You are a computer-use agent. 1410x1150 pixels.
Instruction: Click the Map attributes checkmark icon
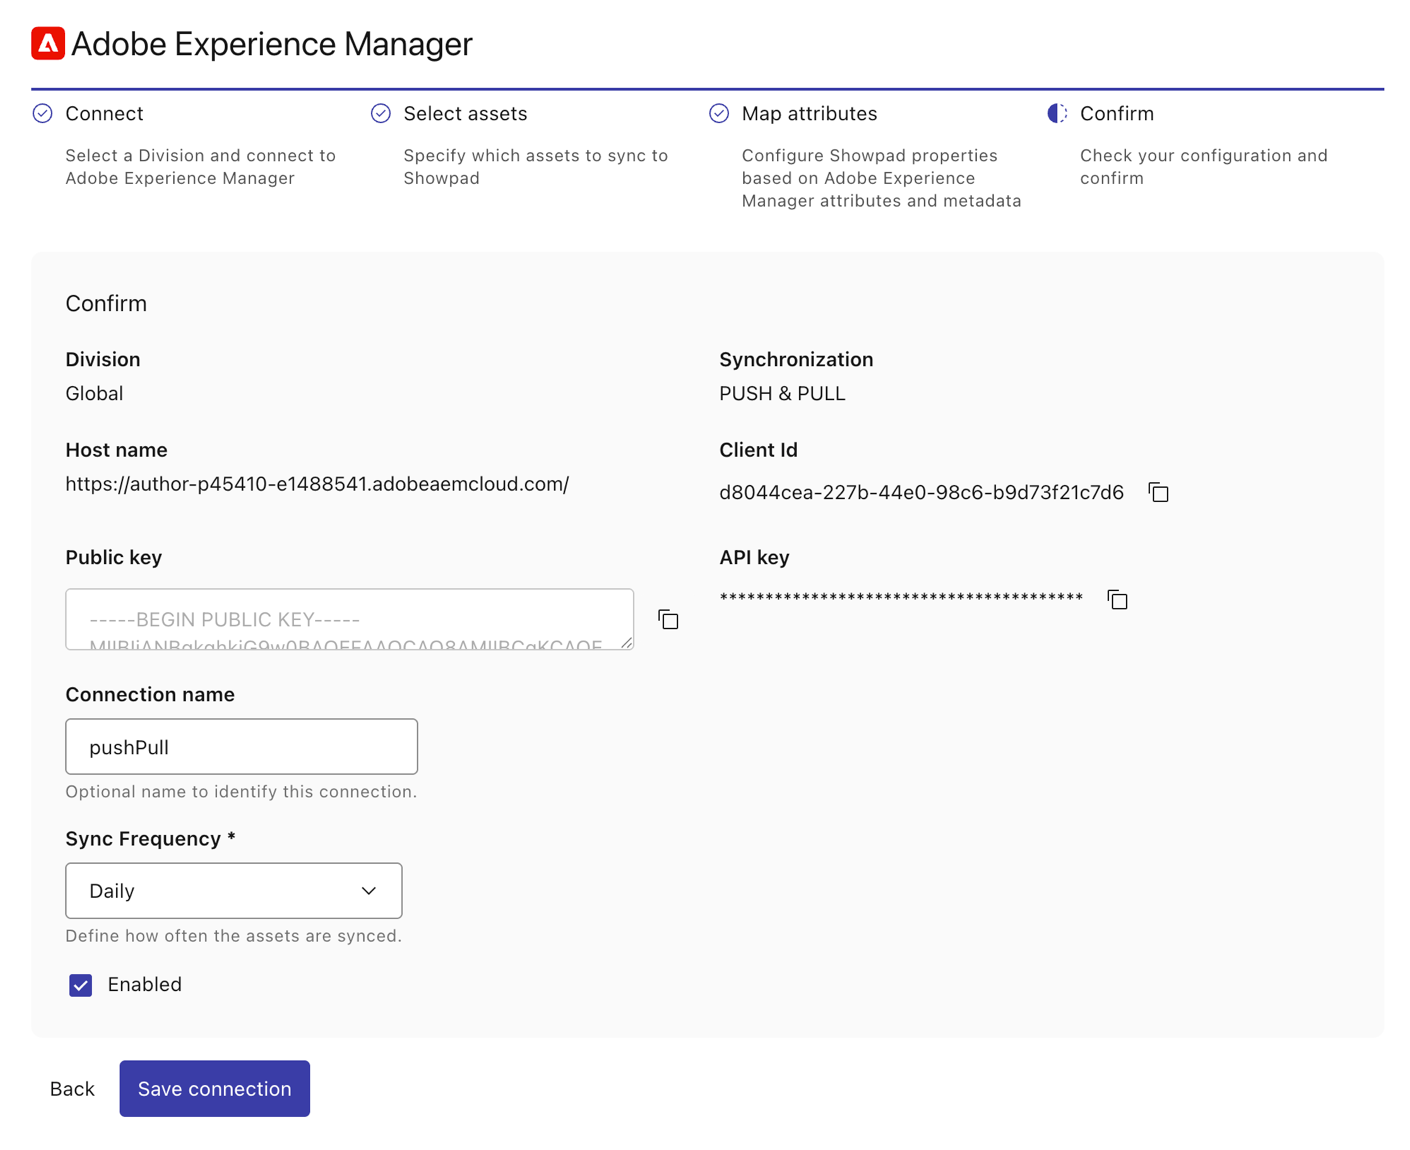click(719, 114)
